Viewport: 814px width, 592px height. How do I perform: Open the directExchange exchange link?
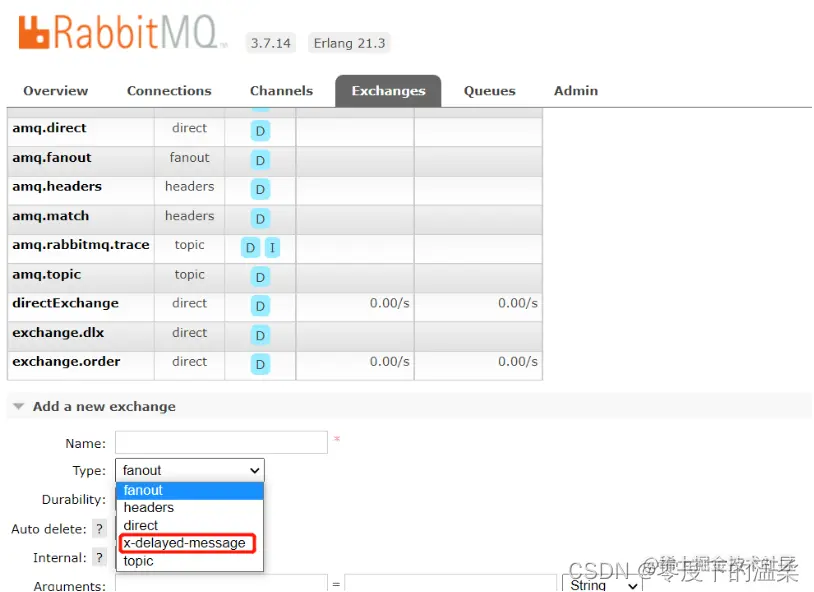[x=65, y=303]
